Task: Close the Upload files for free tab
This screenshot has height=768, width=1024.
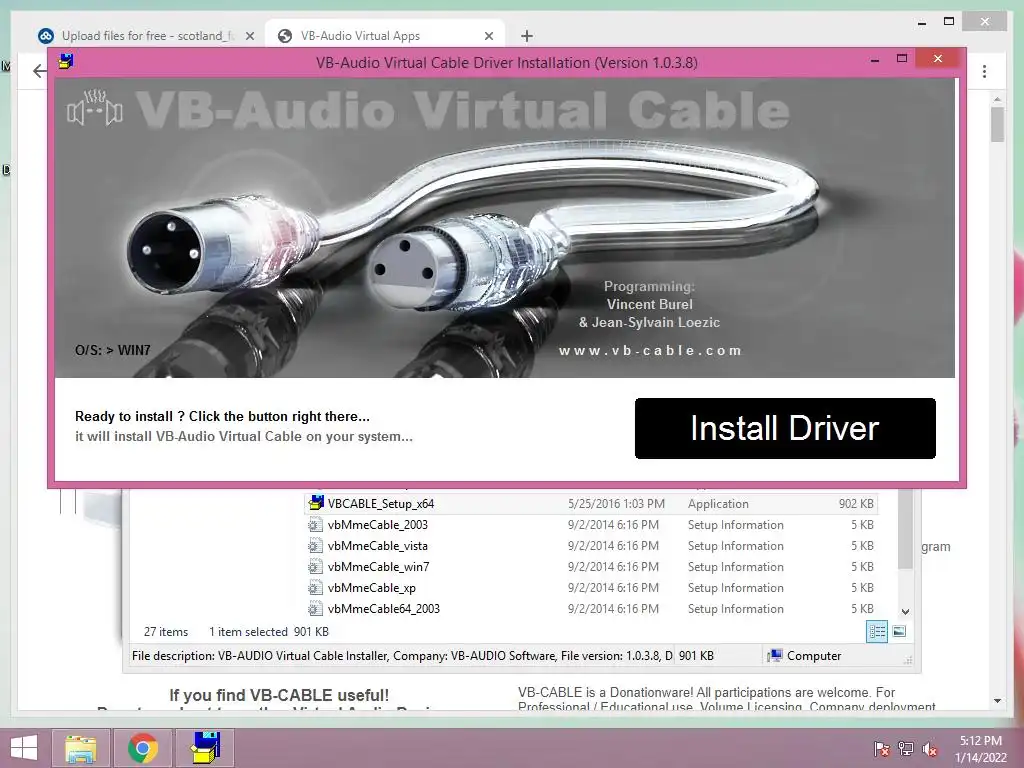Action: coord(249,37)
